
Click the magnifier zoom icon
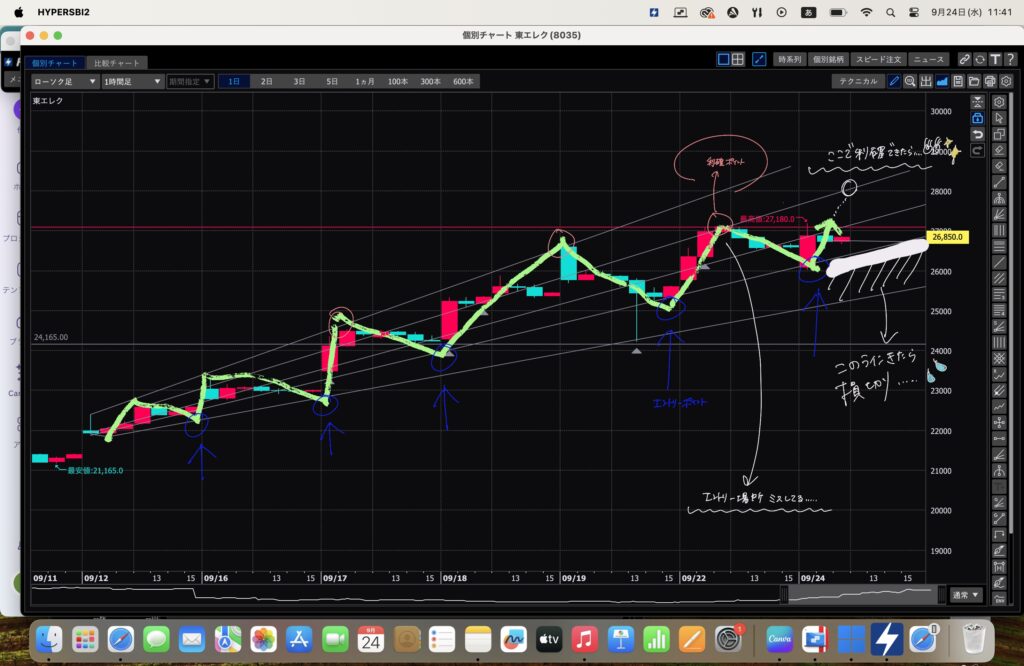click(x=910, y=81)
